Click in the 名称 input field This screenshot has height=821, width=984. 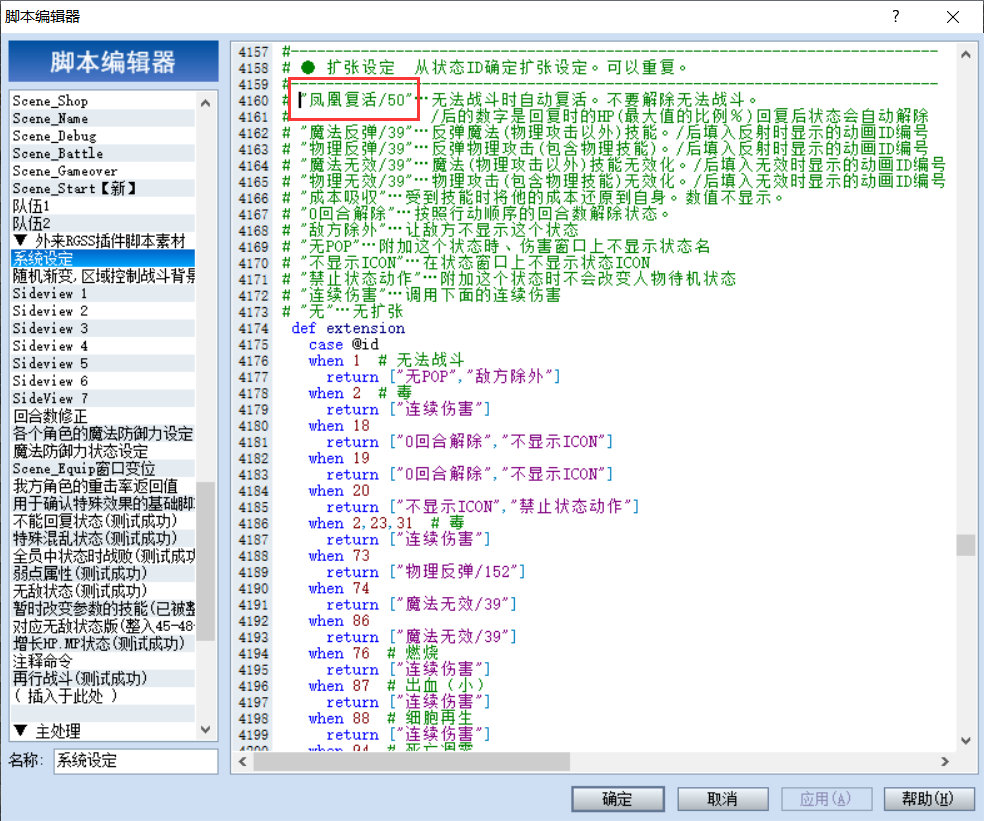(136, 761)
